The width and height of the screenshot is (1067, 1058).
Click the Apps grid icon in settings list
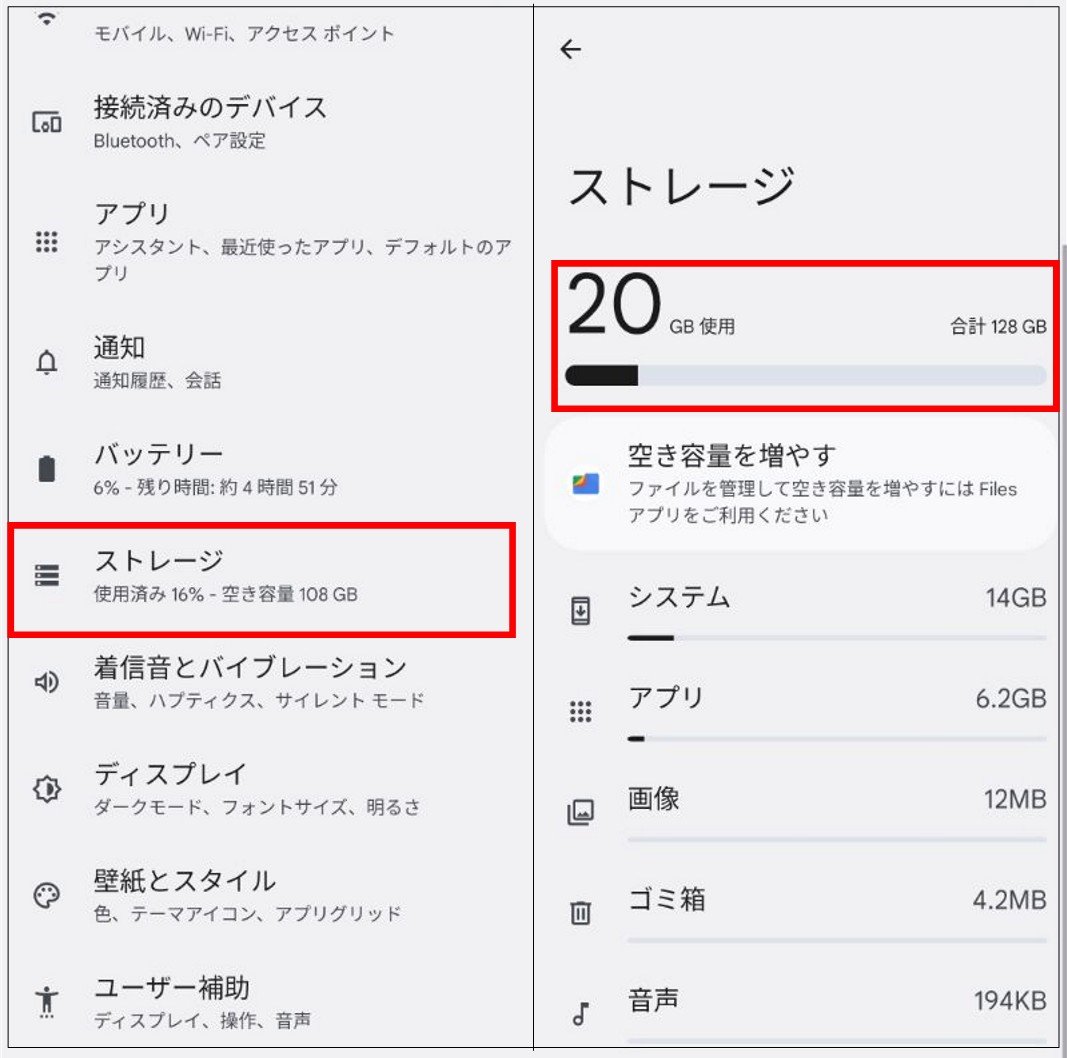click(x=47, y=243)
